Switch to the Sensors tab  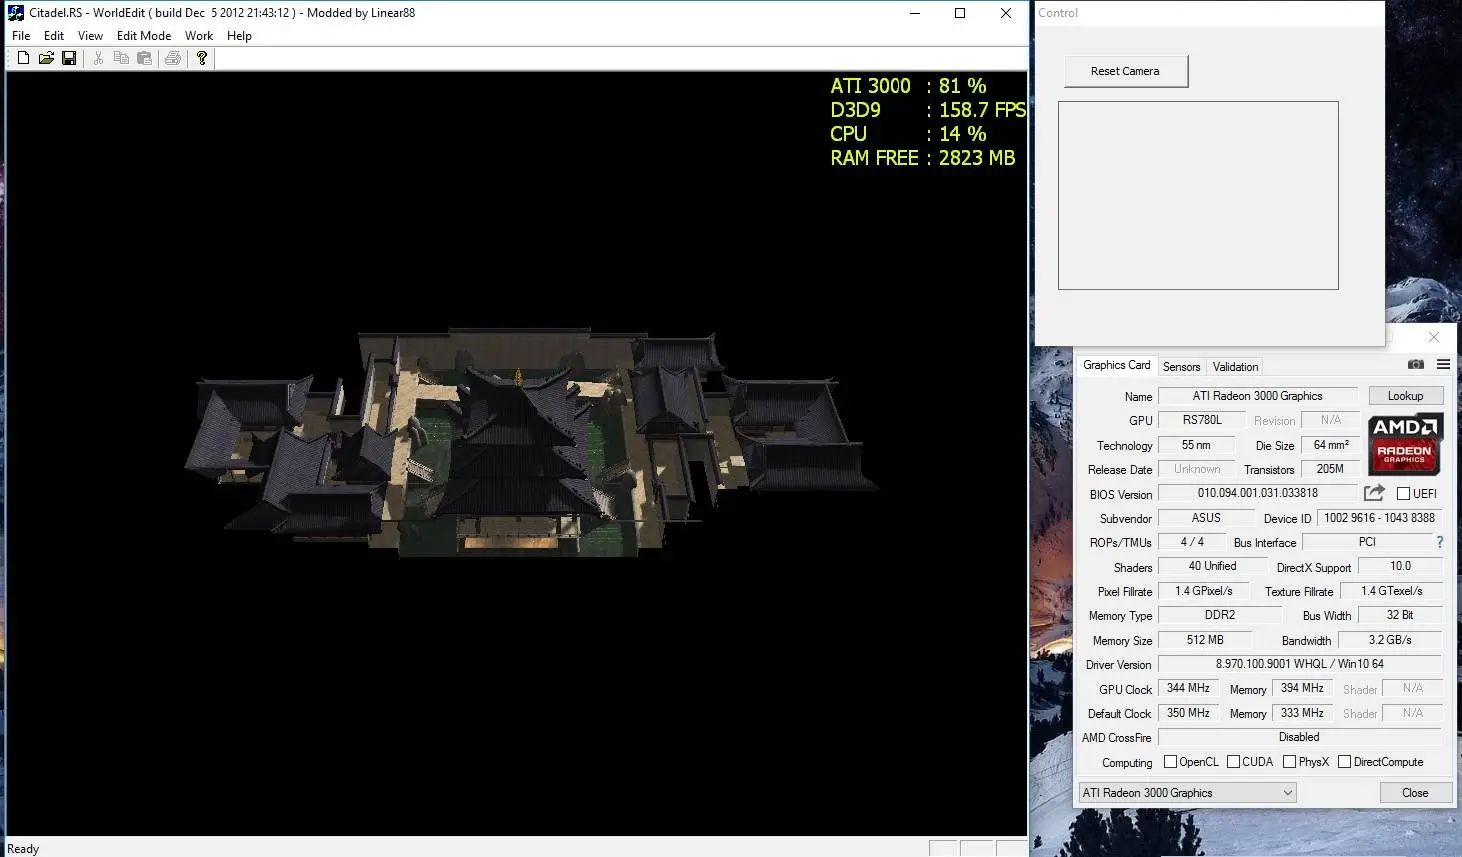click(1181, 367)
